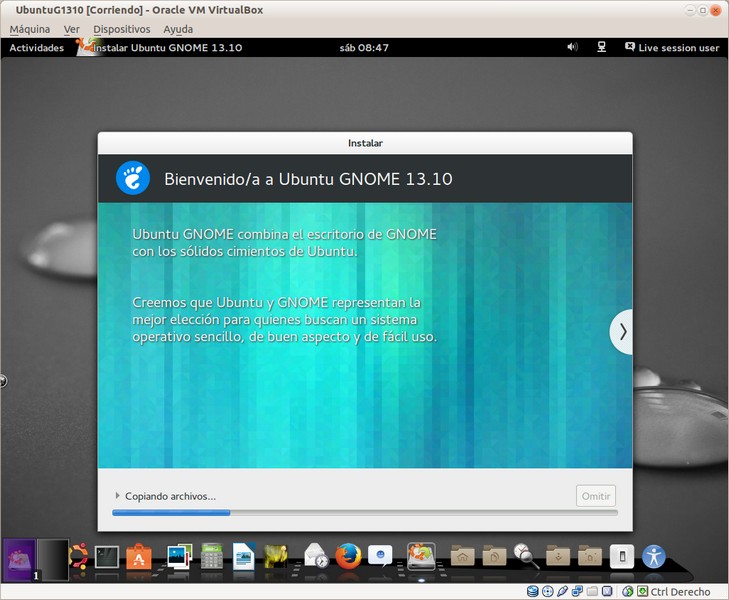Click the VirtualBox USB devices indicator
This screenshot has height=600, width=729.
tap(563, 591)
